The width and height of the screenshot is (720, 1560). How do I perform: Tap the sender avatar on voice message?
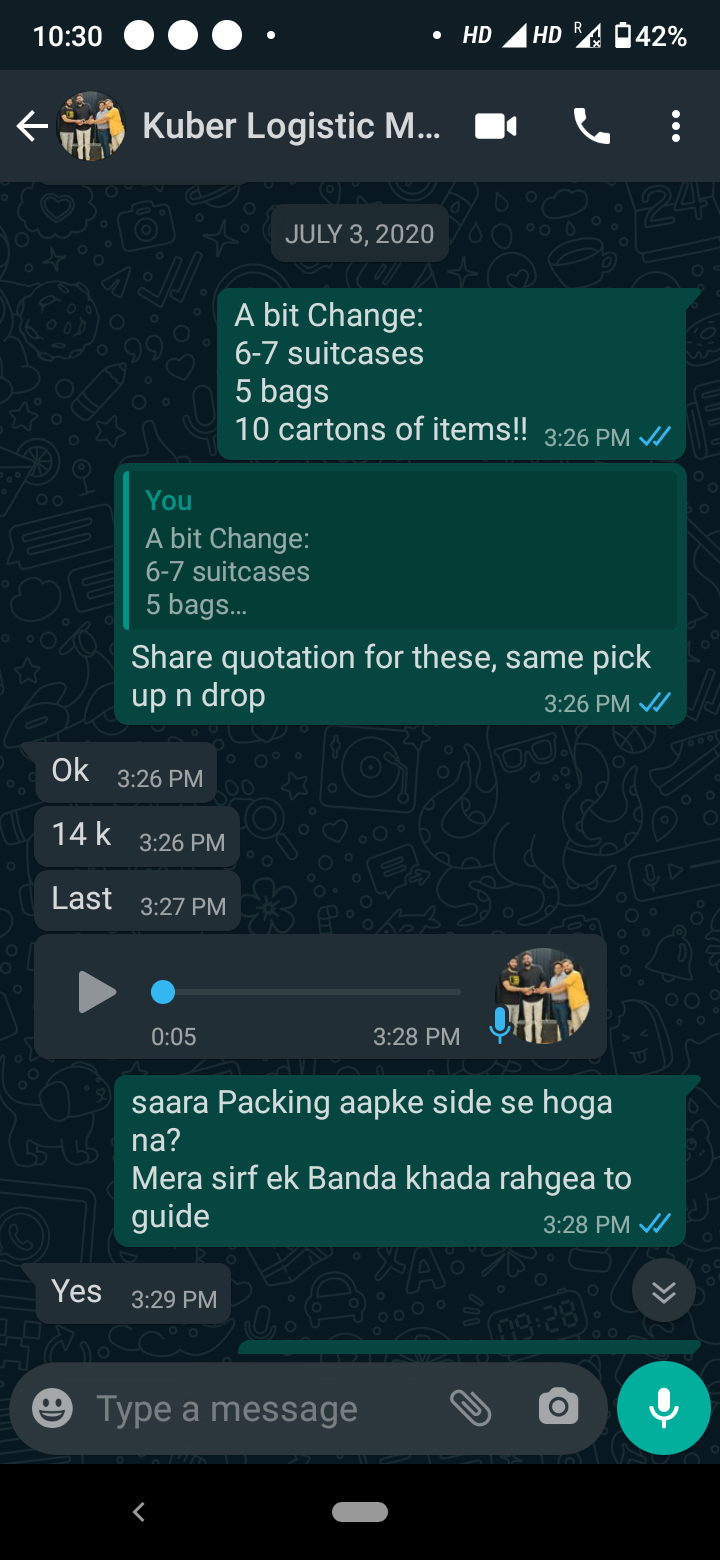pyautogui.click(x=542, y=996)
